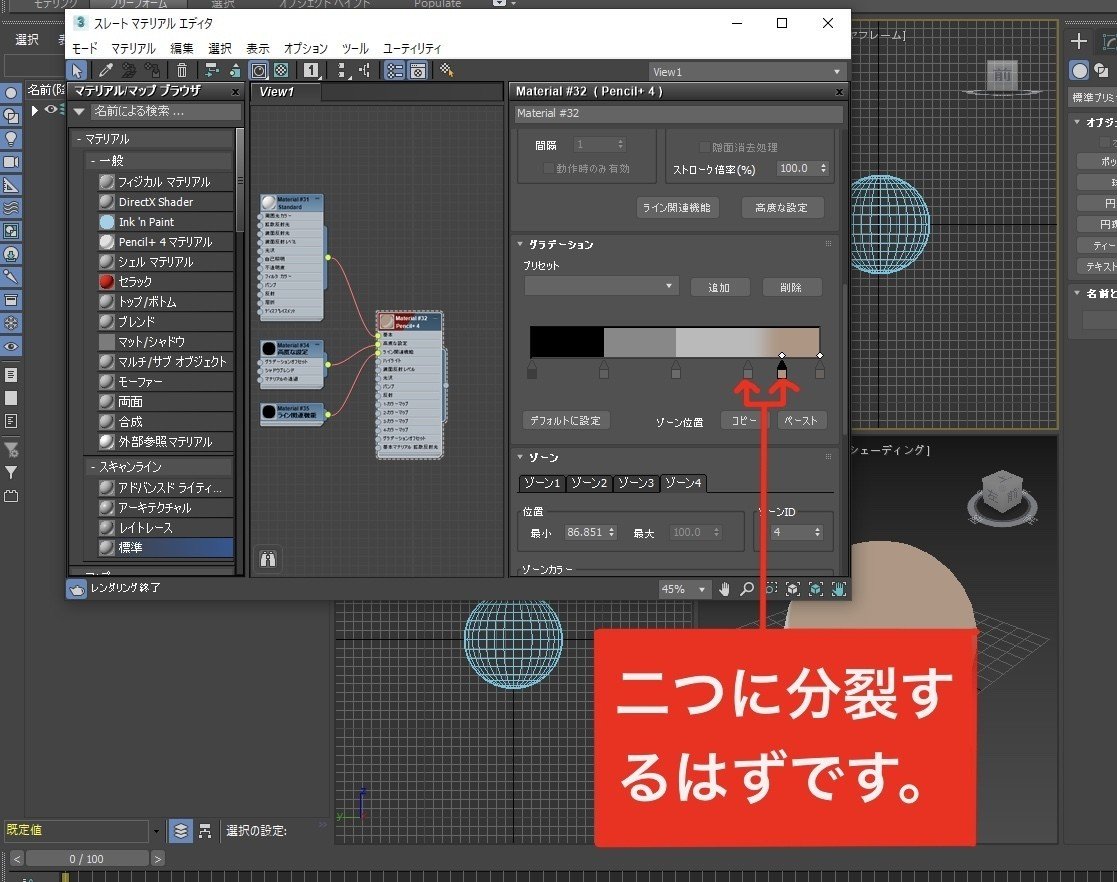Click the 削除 preset button
This screenshot has height=882, width=1117.
(791, 287)
